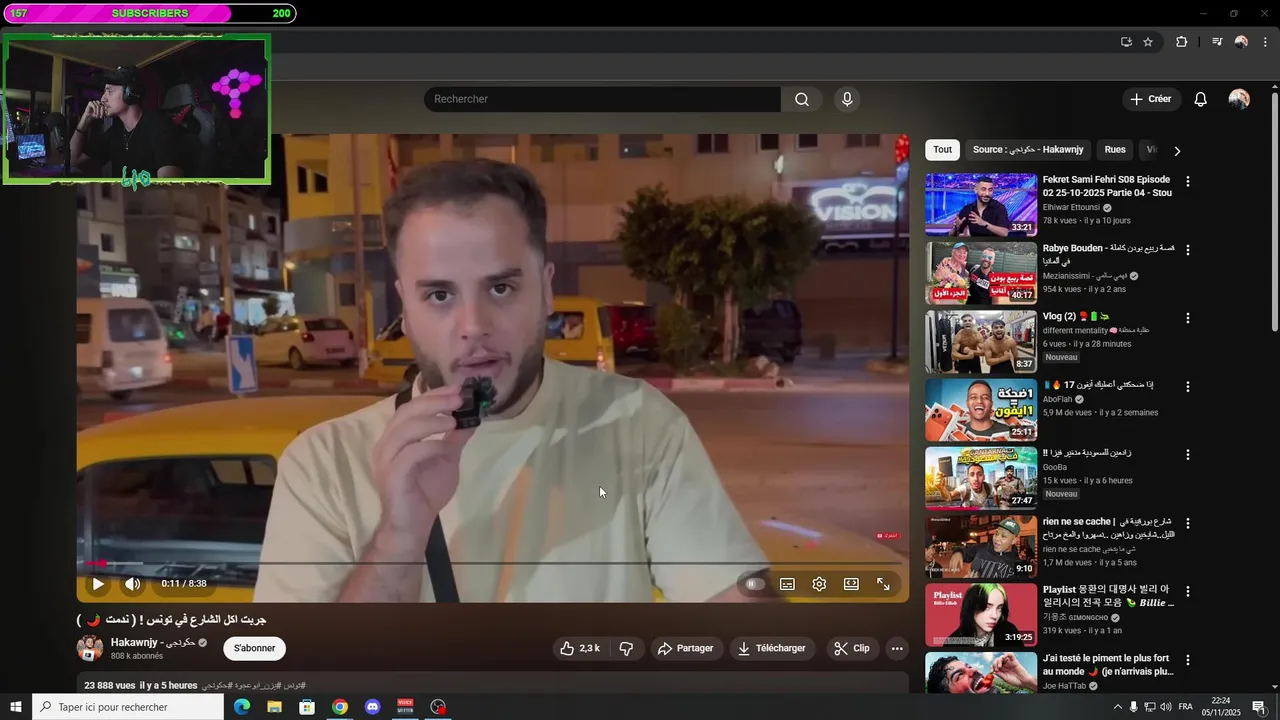Dislike the video with the thumbs-down

[626, 648]
